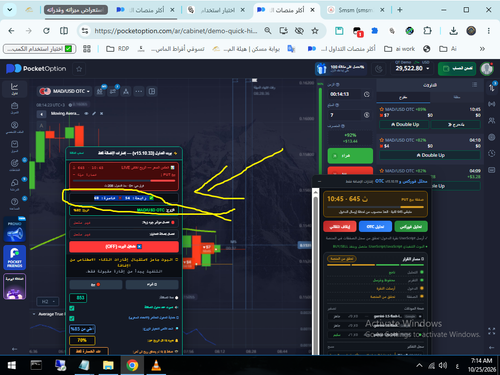Open the payout dropdown showing %83
This screenshot has width=500, height=375.
(x=82, y=329)
